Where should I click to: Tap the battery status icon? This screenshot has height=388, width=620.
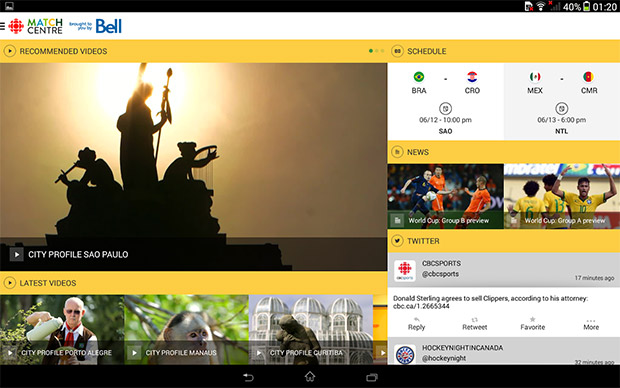586,6
